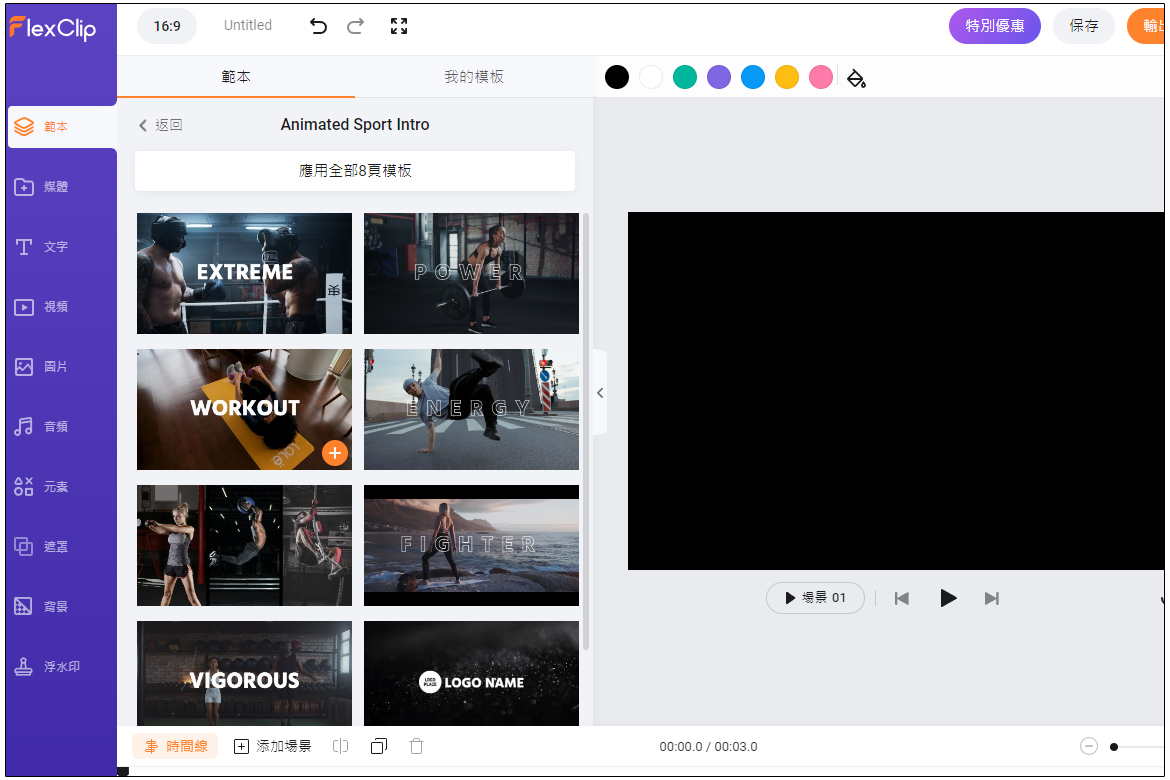Select the POWER weightlifting template

[472, 273]
